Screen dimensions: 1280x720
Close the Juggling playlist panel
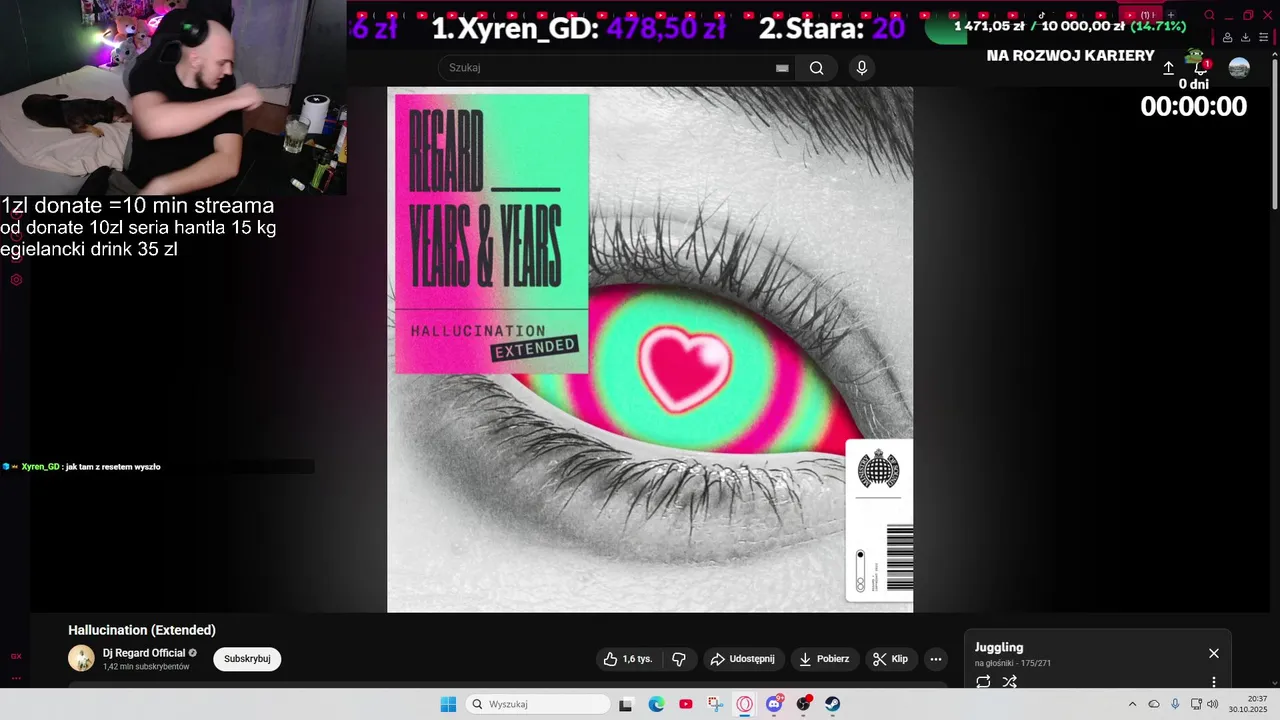tap(1214, 653)
